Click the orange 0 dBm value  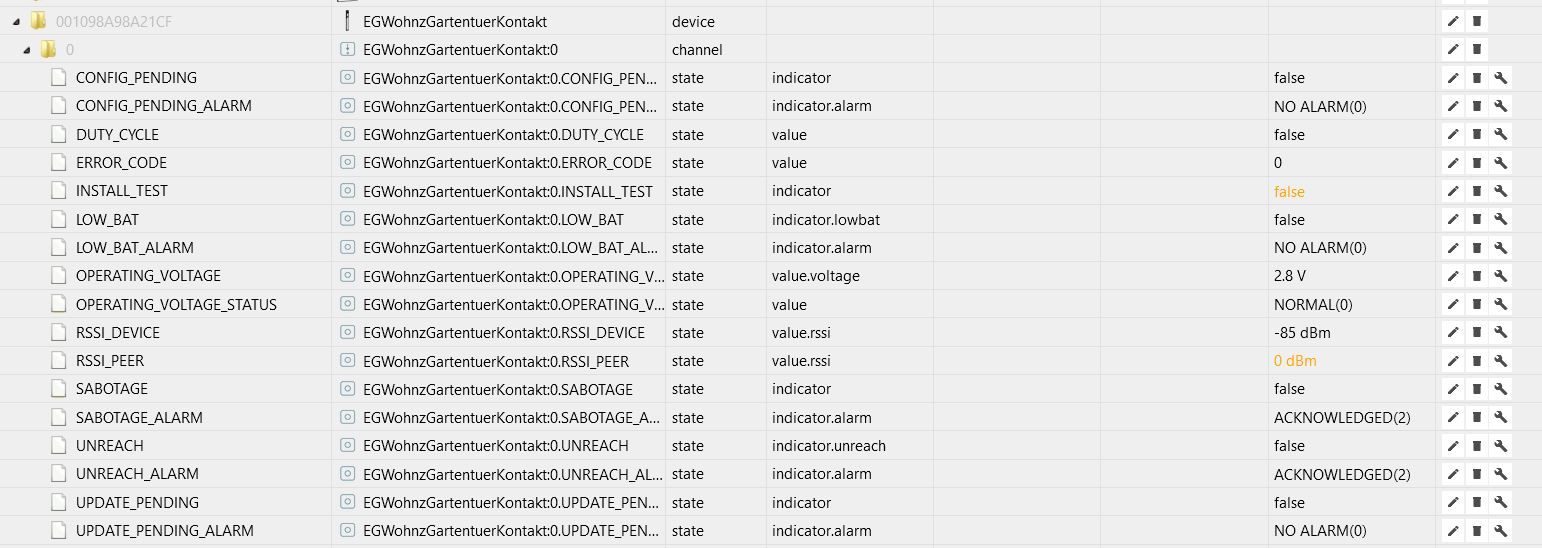coord(1295,361)
